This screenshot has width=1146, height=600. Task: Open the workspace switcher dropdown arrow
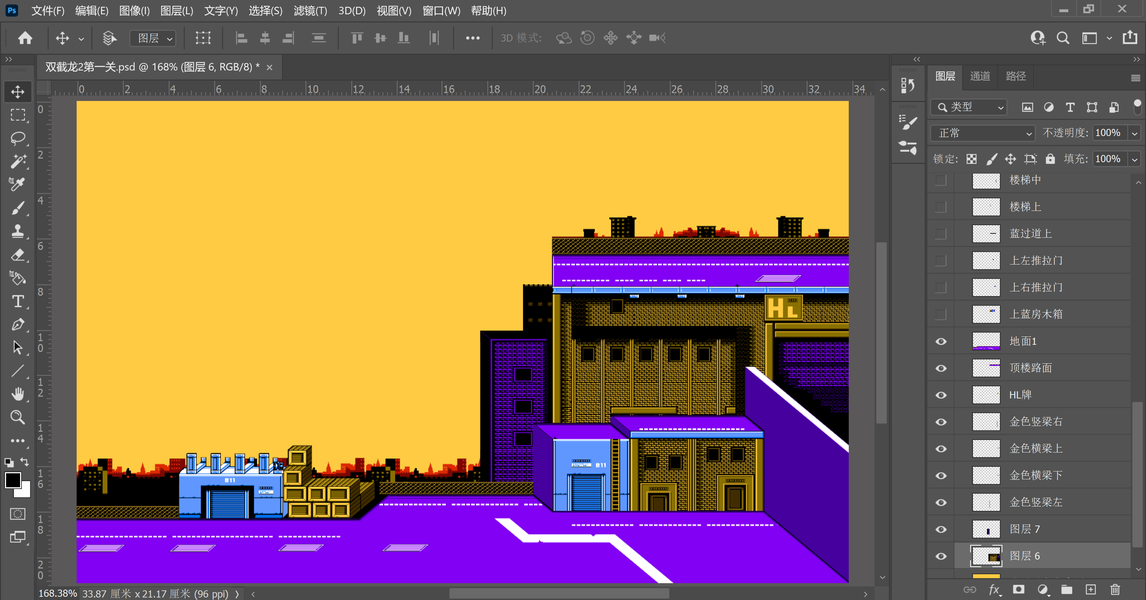coord(1109,38)
